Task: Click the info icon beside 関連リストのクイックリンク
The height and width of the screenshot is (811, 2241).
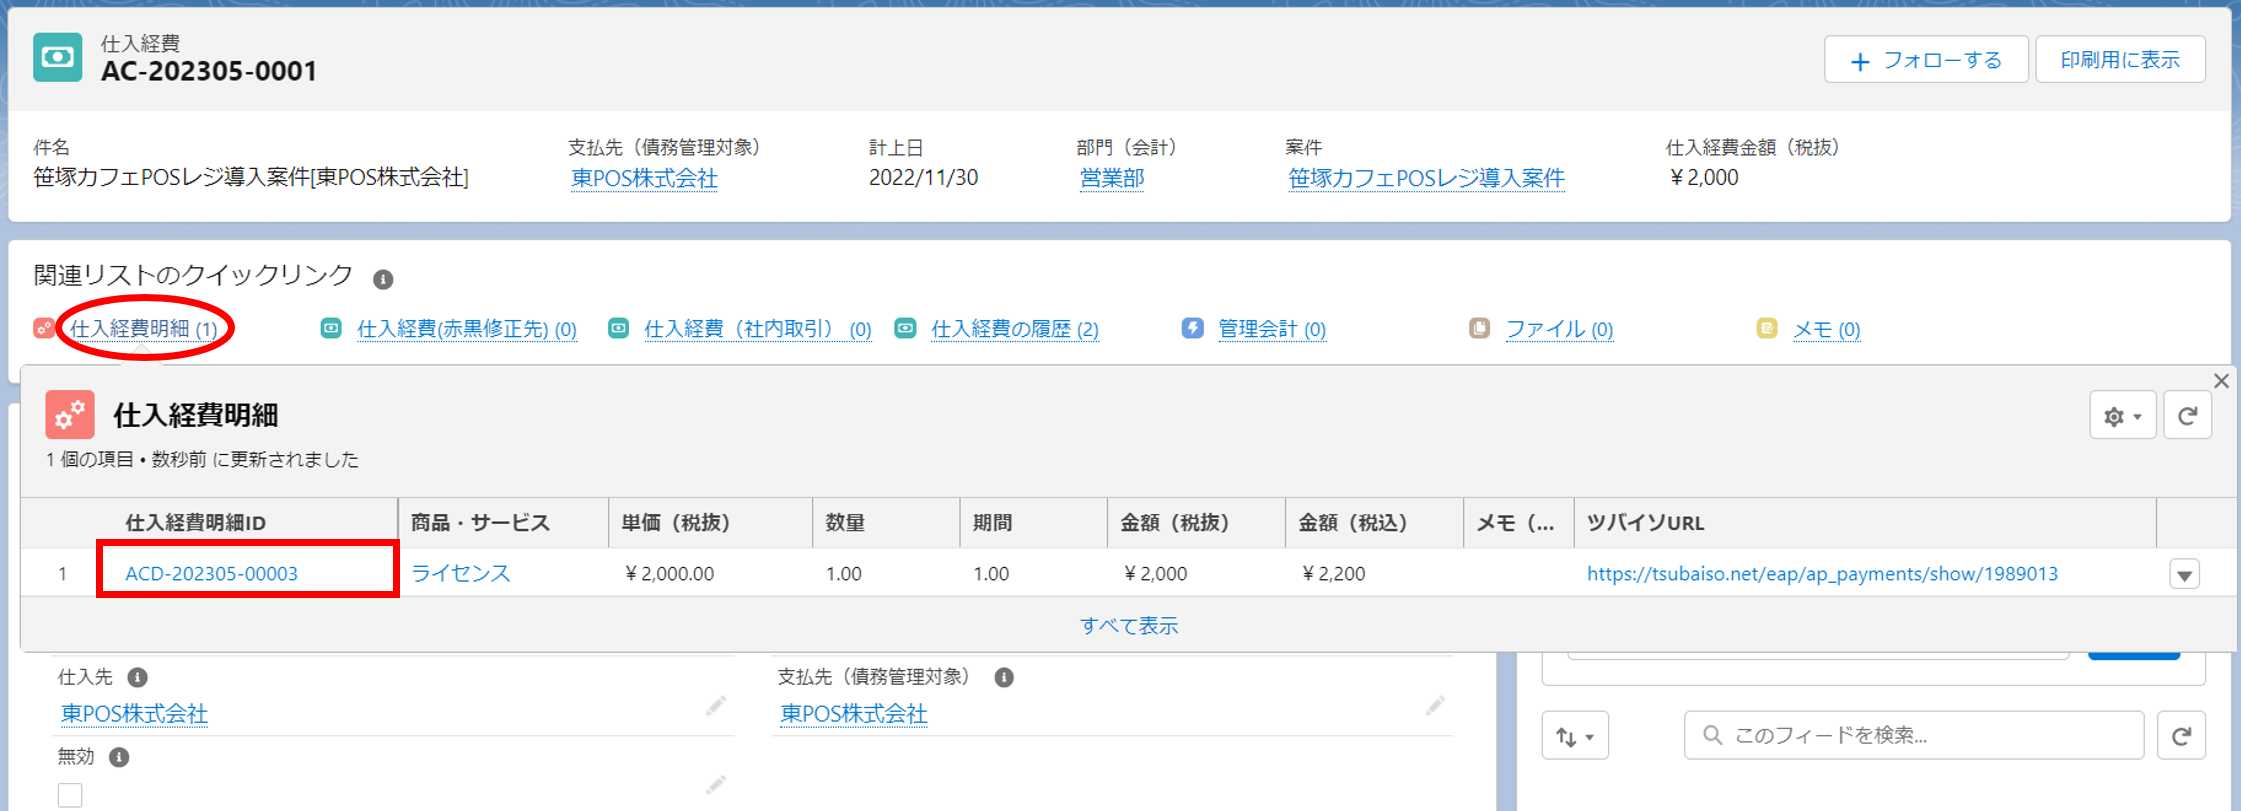Action: pyautogui.click(x=383, y=279)
